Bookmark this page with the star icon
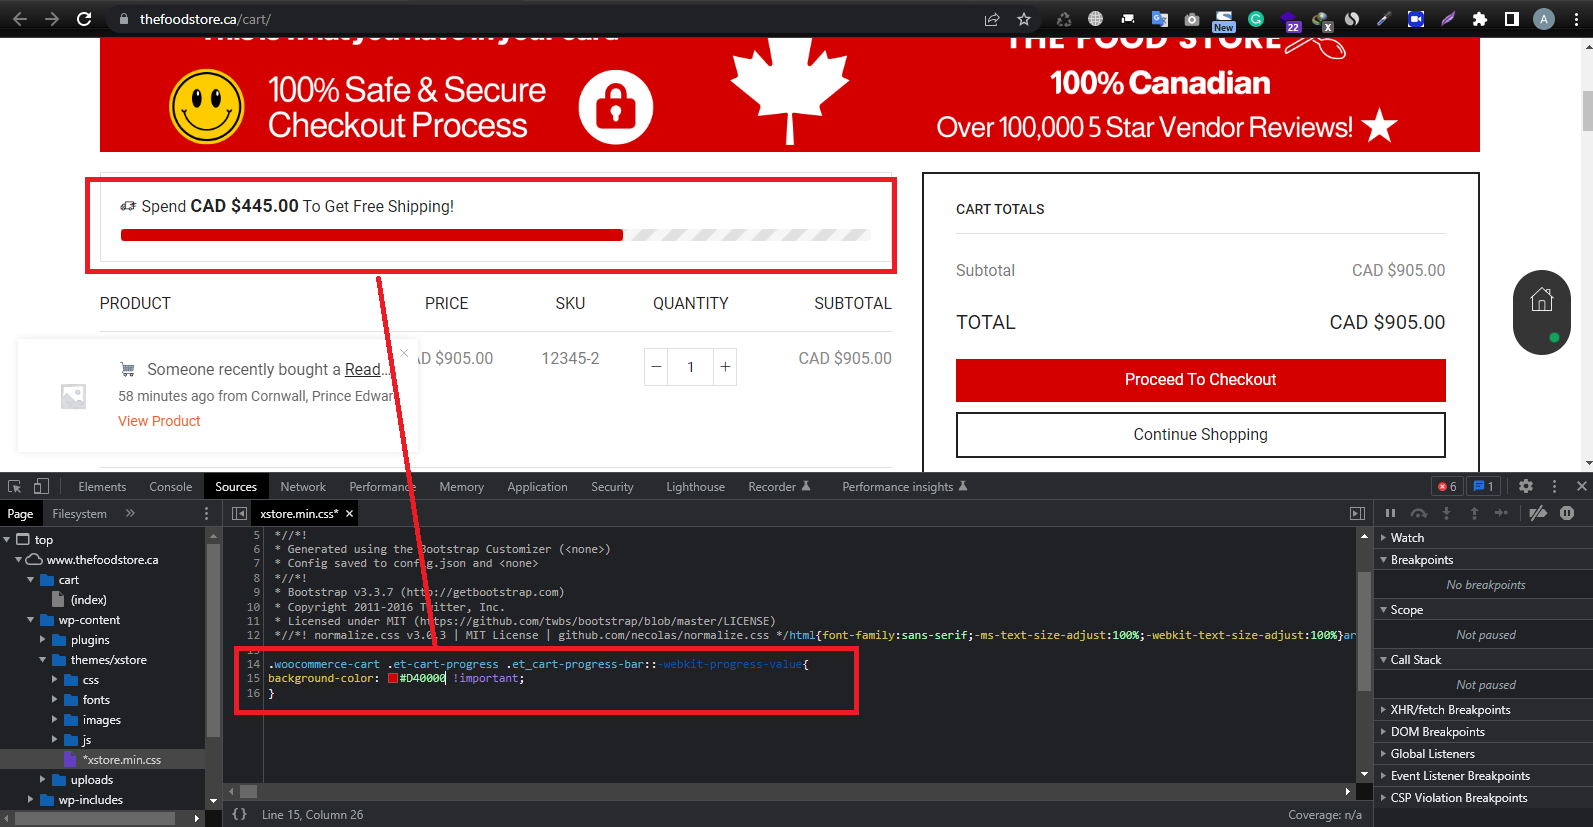 [1024, 19]
